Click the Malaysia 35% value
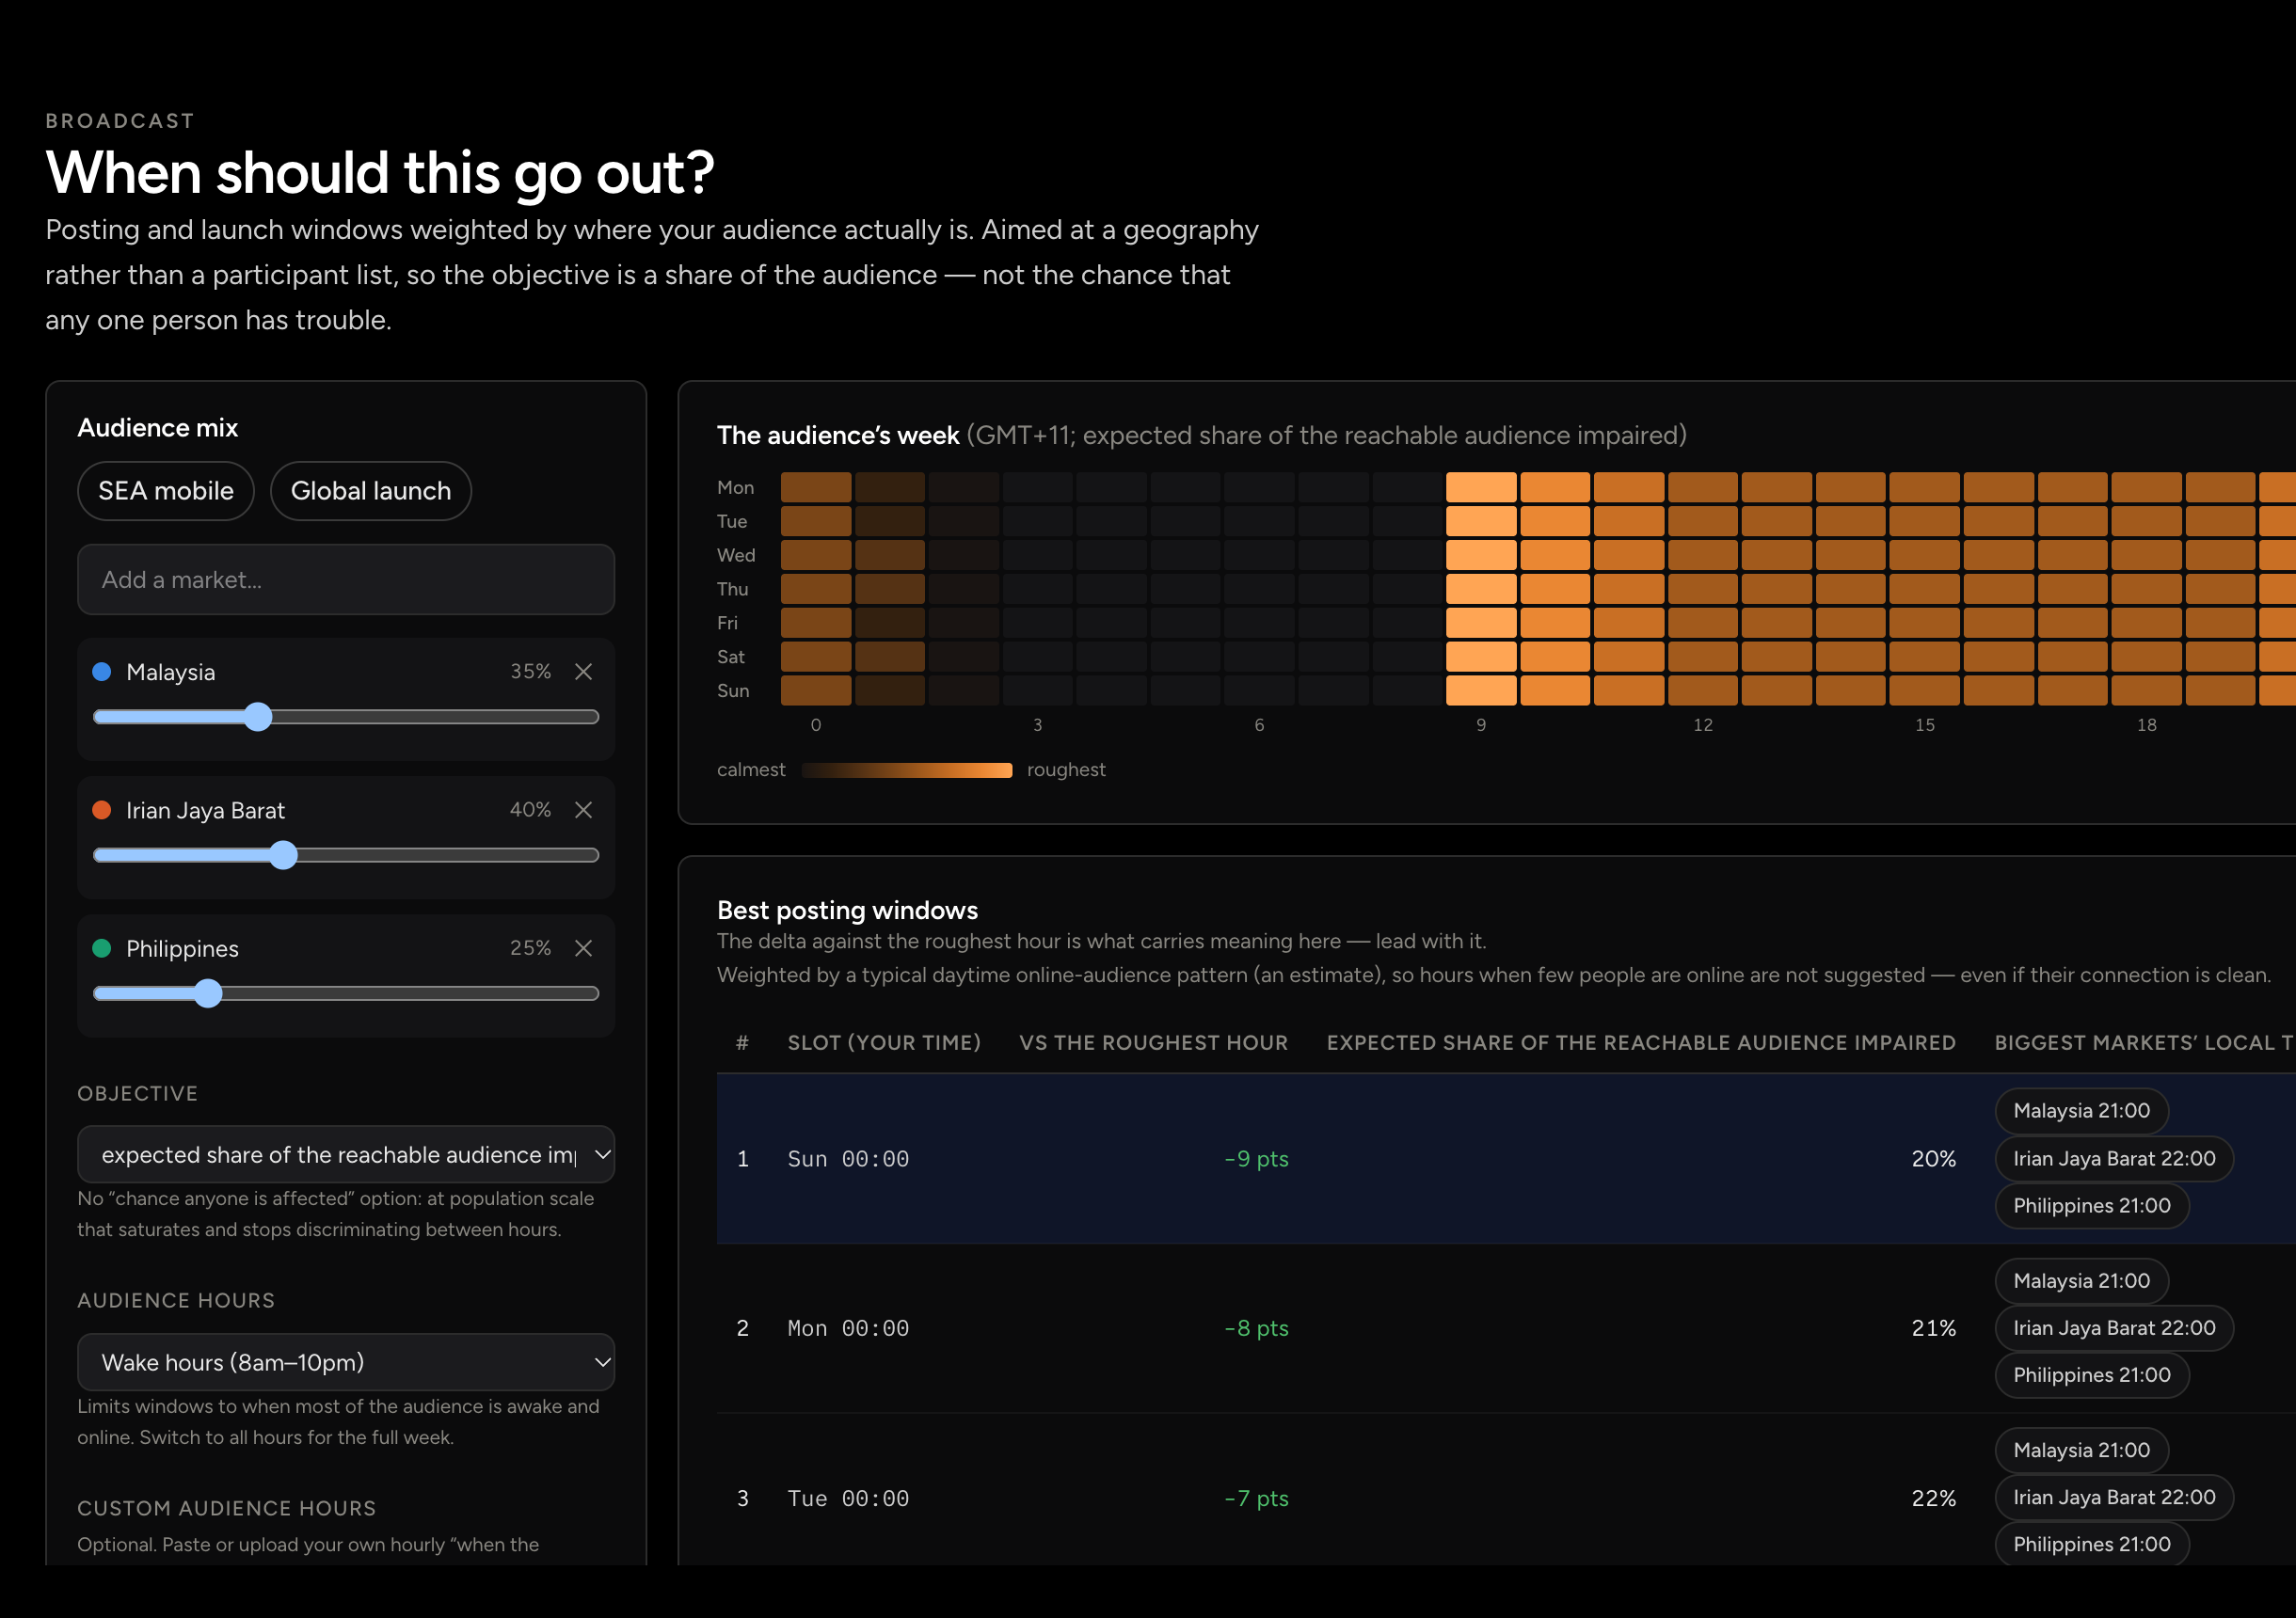This screenshot has height=1618, width=2296. pyautogui.click(x=531, y=672)
